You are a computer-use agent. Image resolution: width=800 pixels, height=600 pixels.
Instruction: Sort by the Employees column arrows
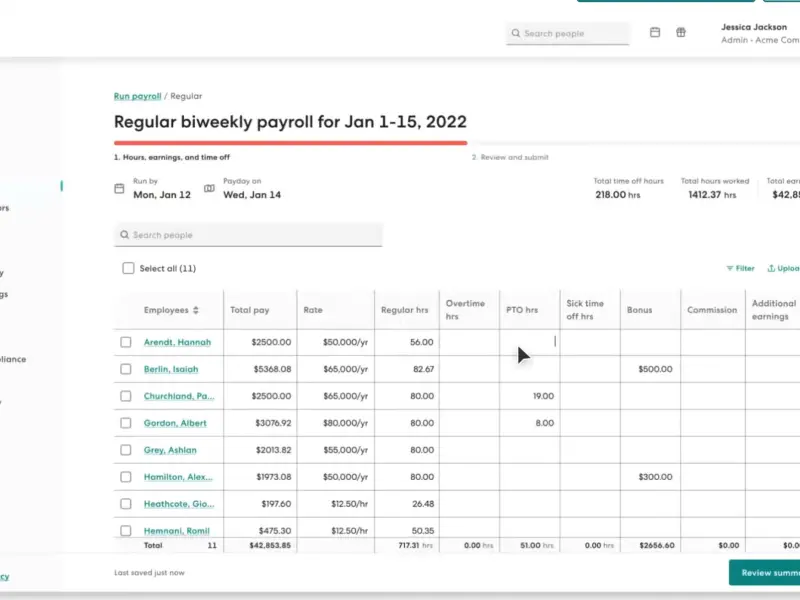(196, 310)
